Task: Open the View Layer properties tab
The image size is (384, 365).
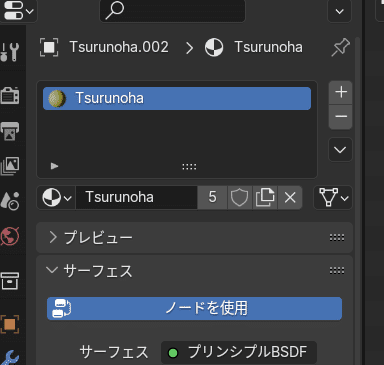Action: (10, 166)
